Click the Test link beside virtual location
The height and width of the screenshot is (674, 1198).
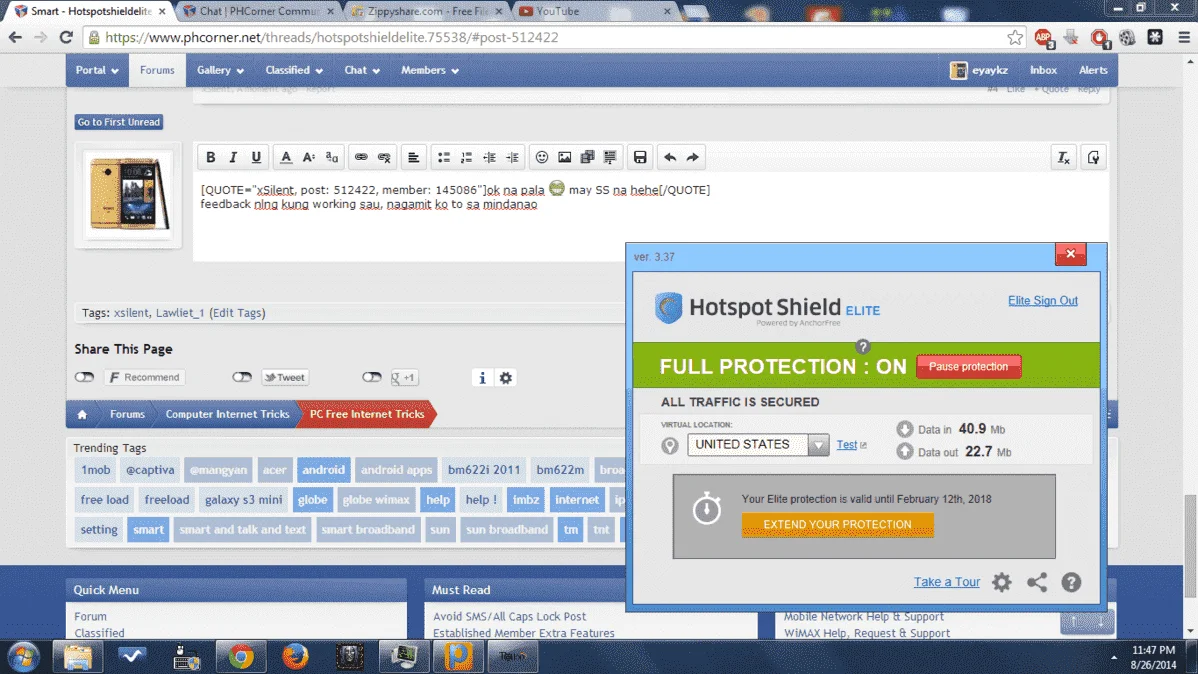coord(847,444)
